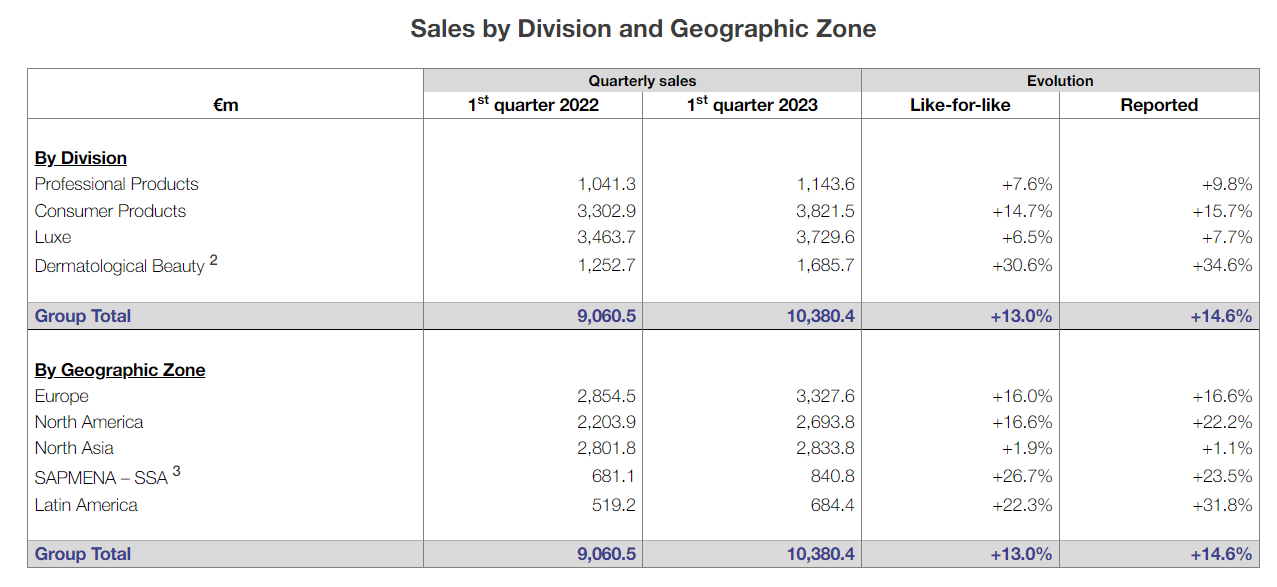Select the Quarterly sales column group header

click(x=642, y=81)
